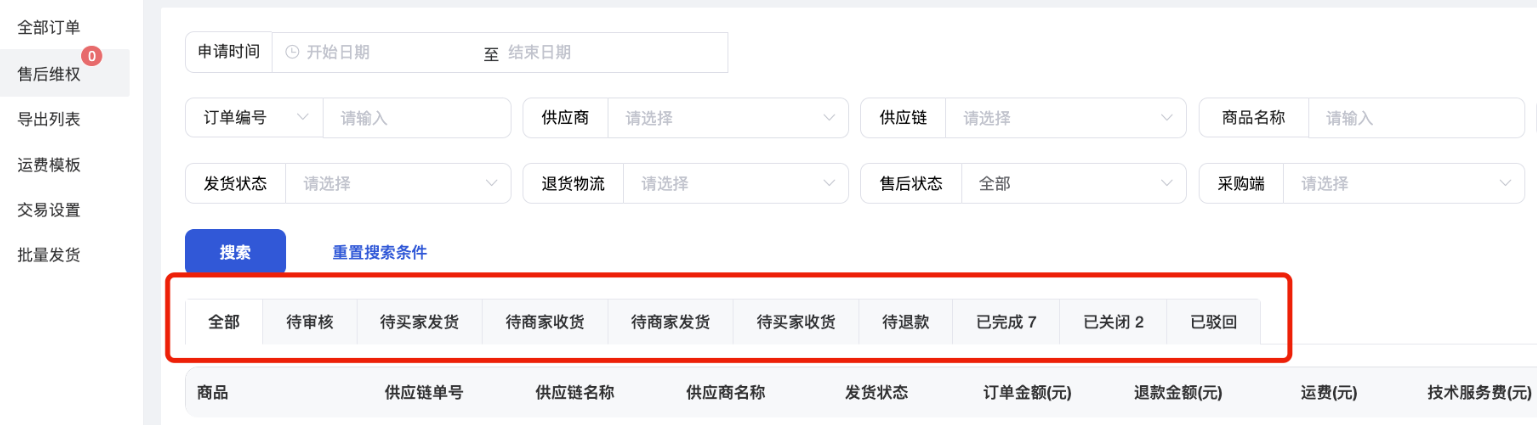1537x425 pixels.
Task: Open the 已关闭 2 tab
Action: [x=1113, y=322]
